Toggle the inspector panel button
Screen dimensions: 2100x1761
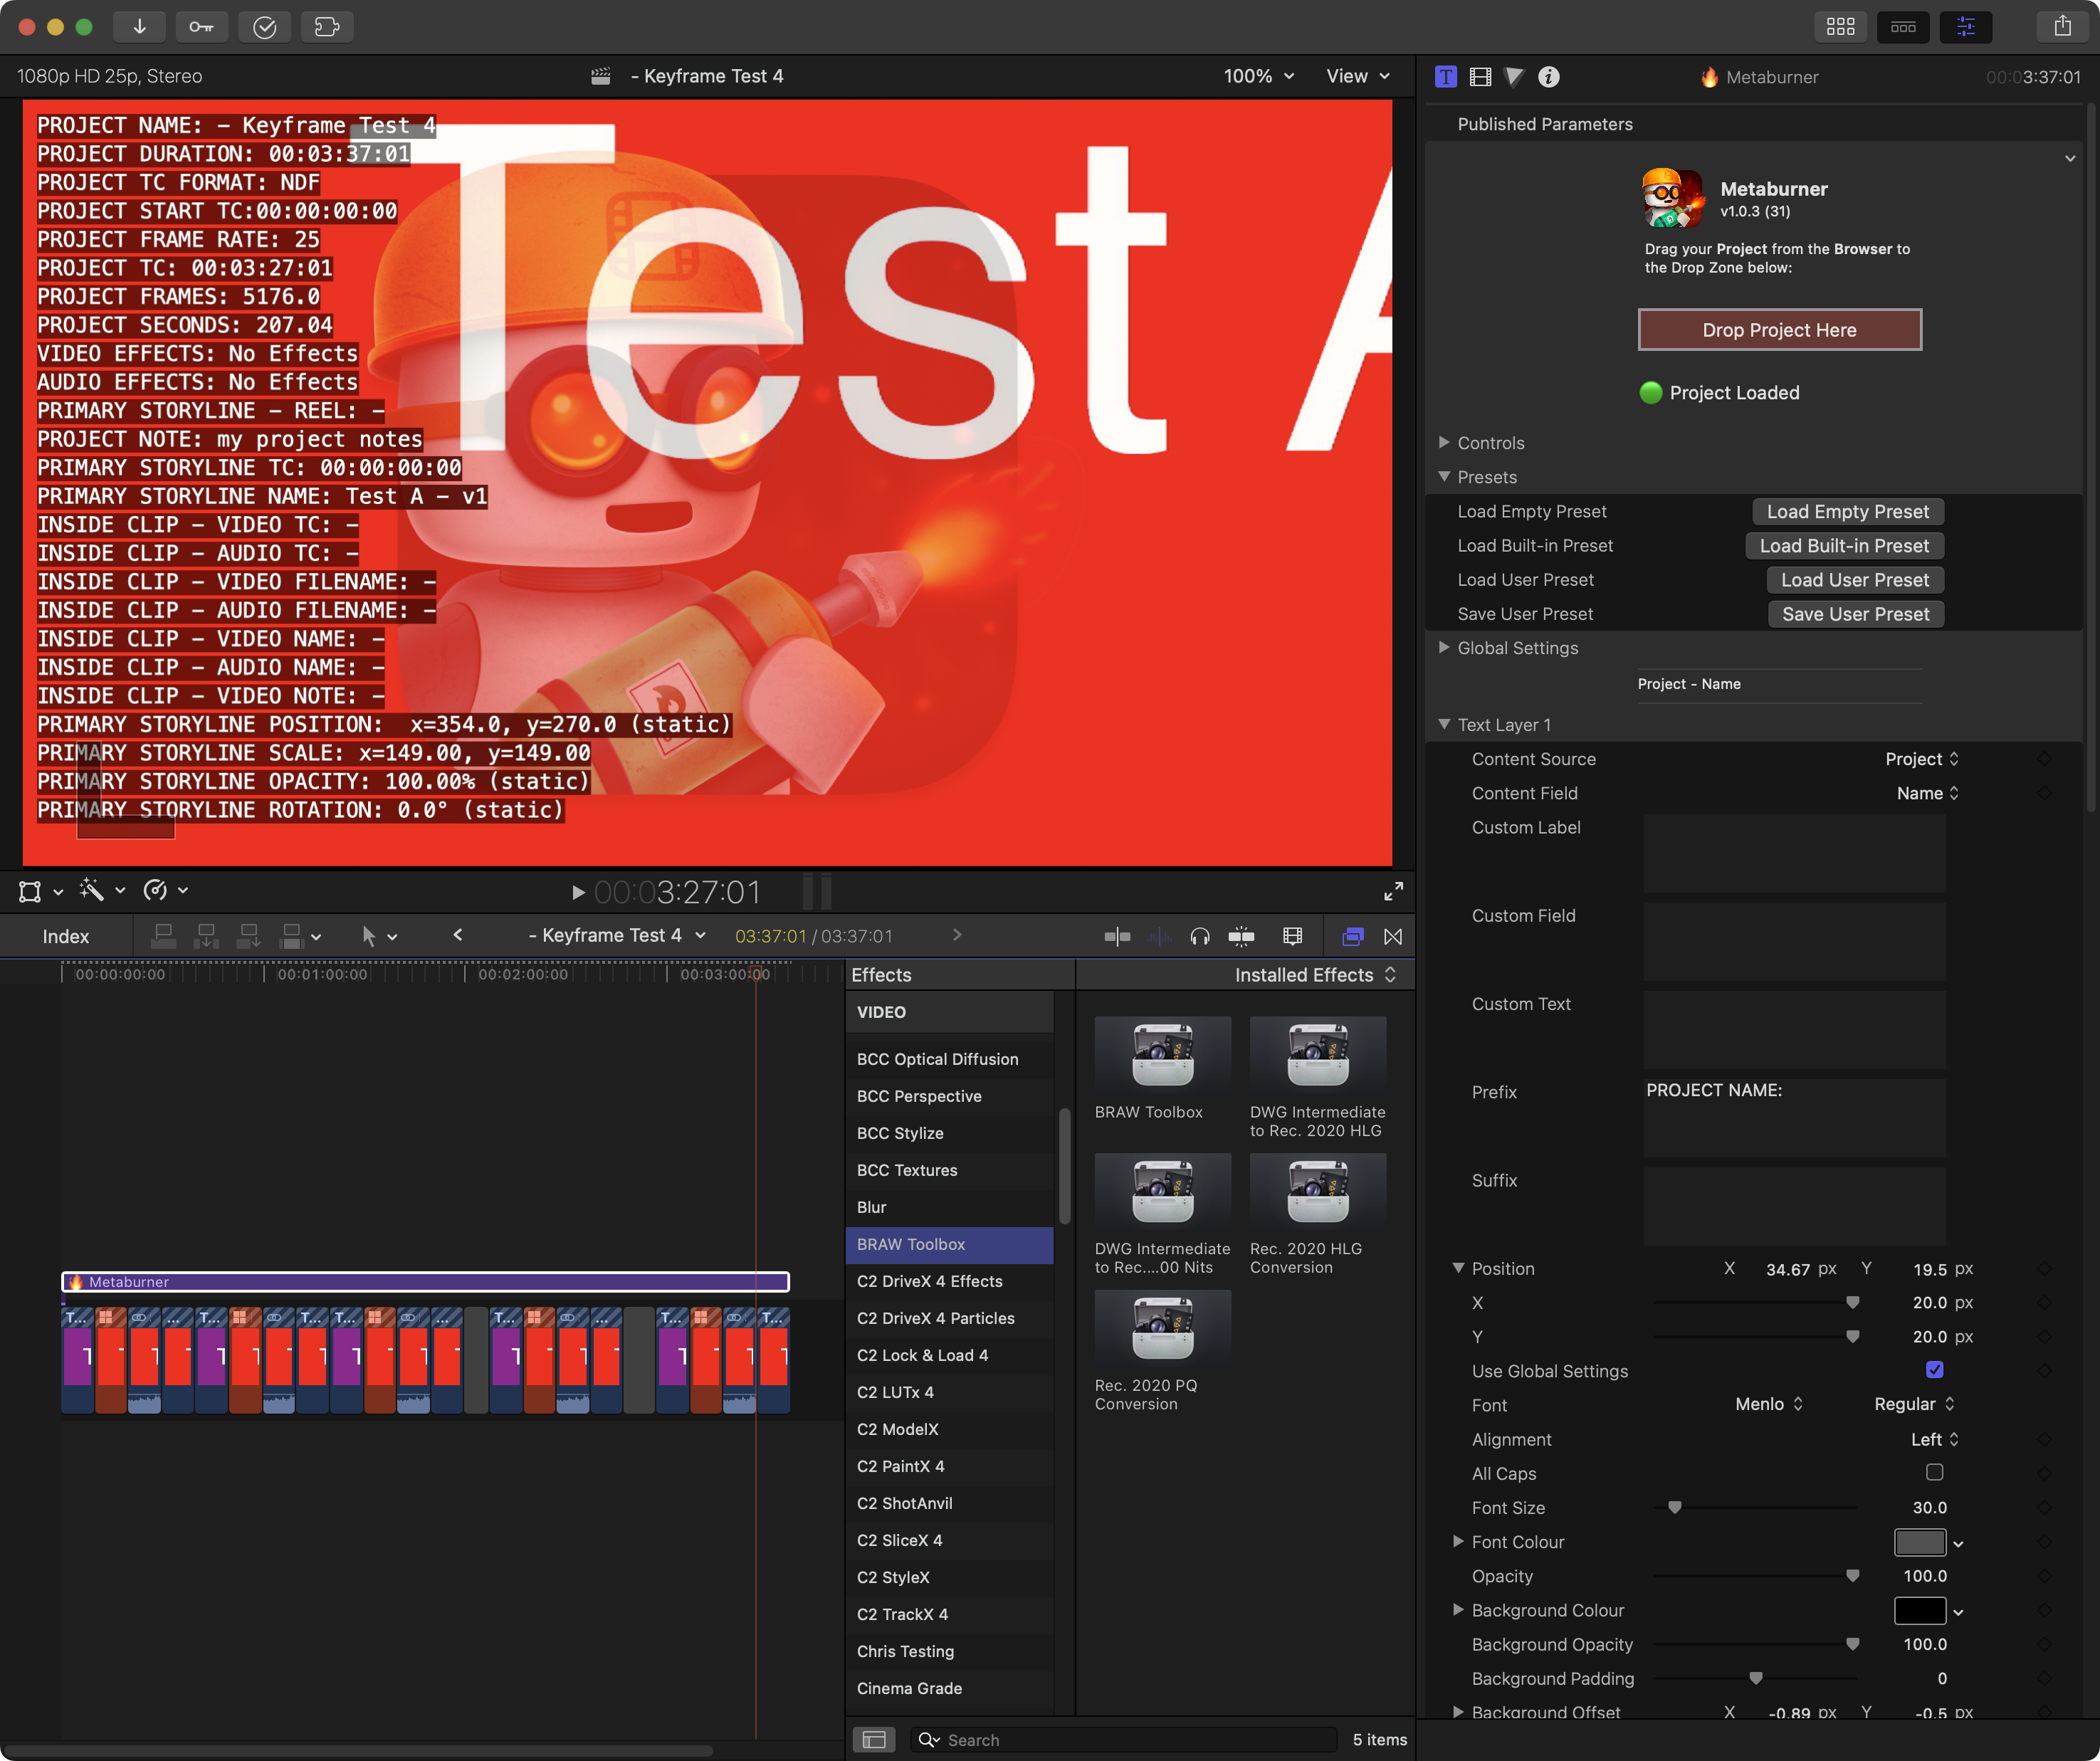(x=1965, y=27)
